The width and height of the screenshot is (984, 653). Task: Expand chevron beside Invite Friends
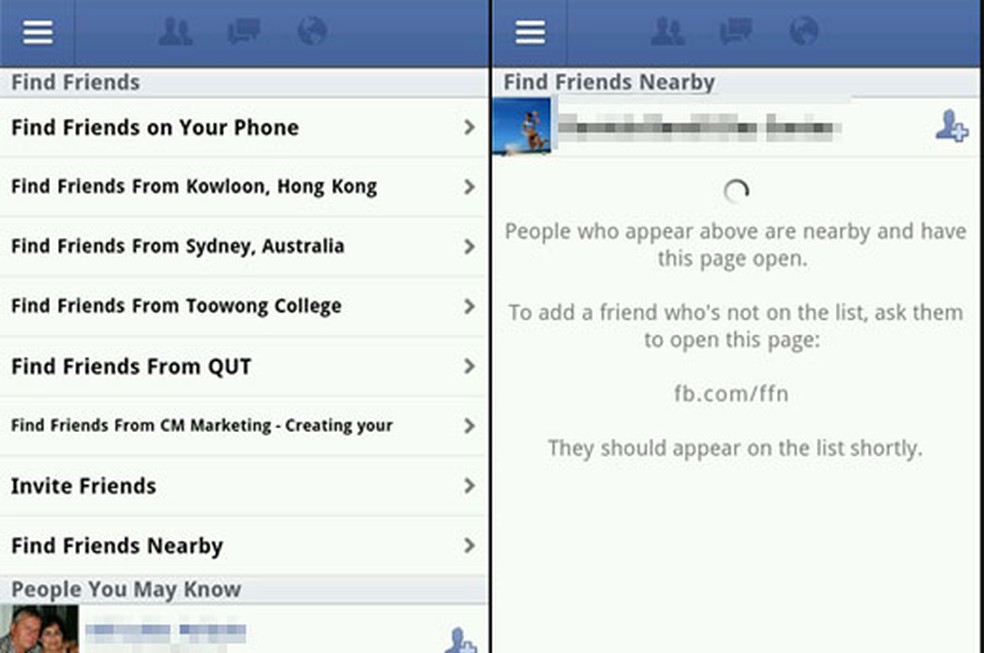pos(469,486)
